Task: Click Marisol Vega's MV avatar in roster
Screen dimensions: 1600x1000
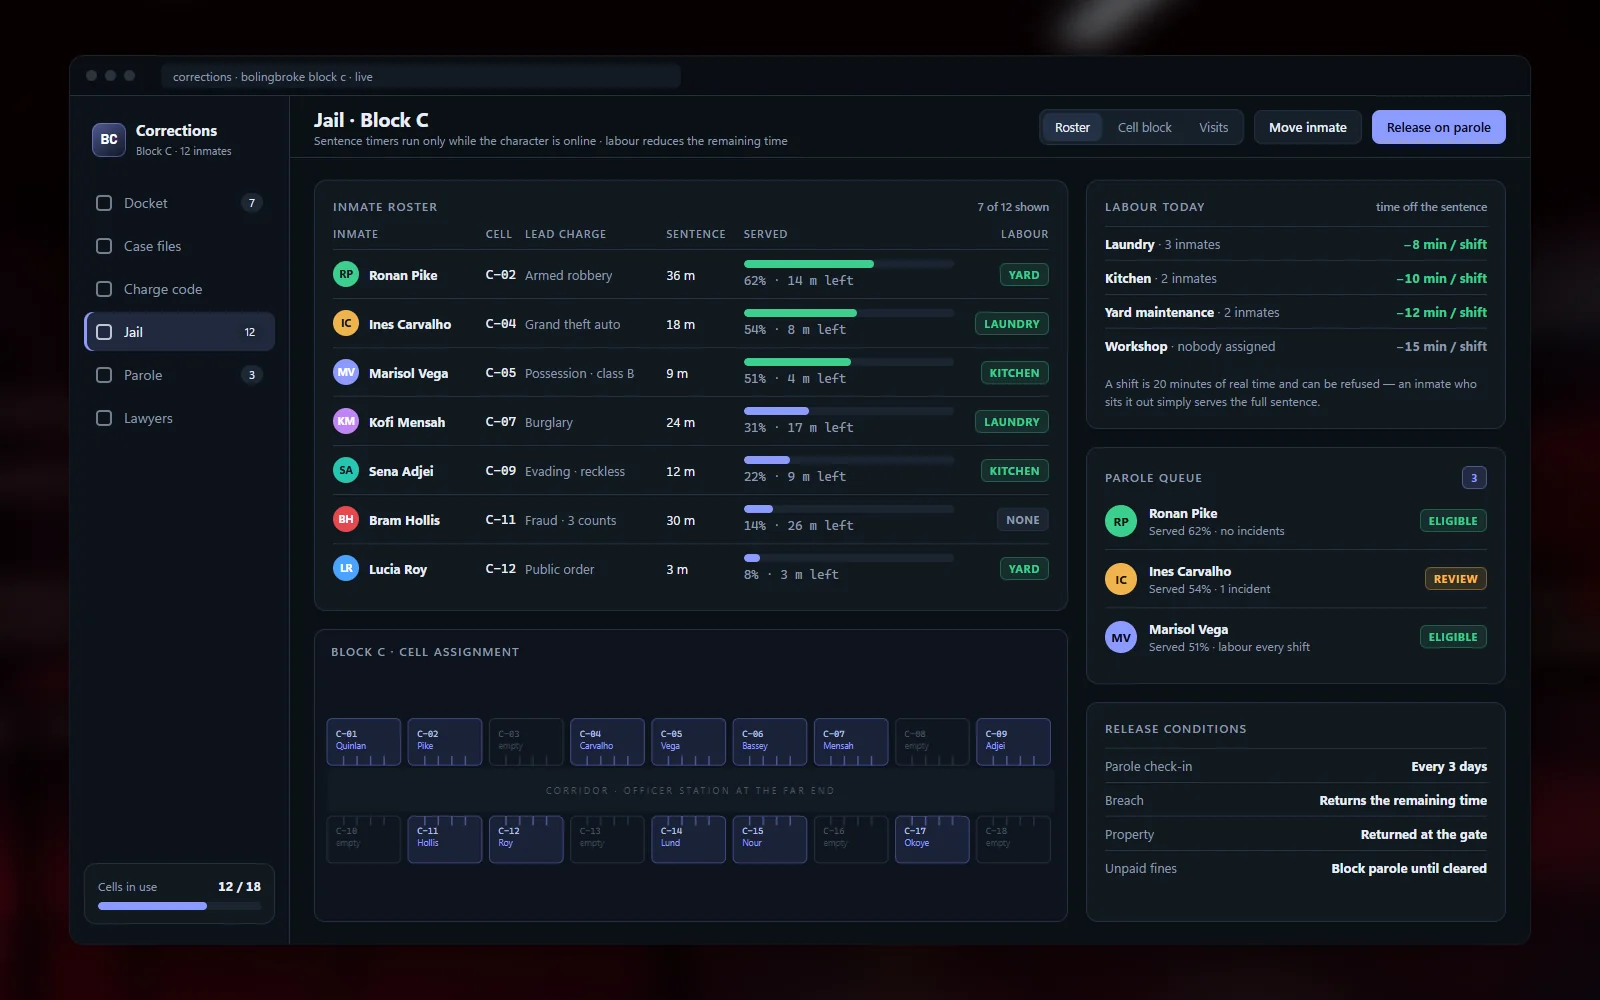Action: pos(346,372)
